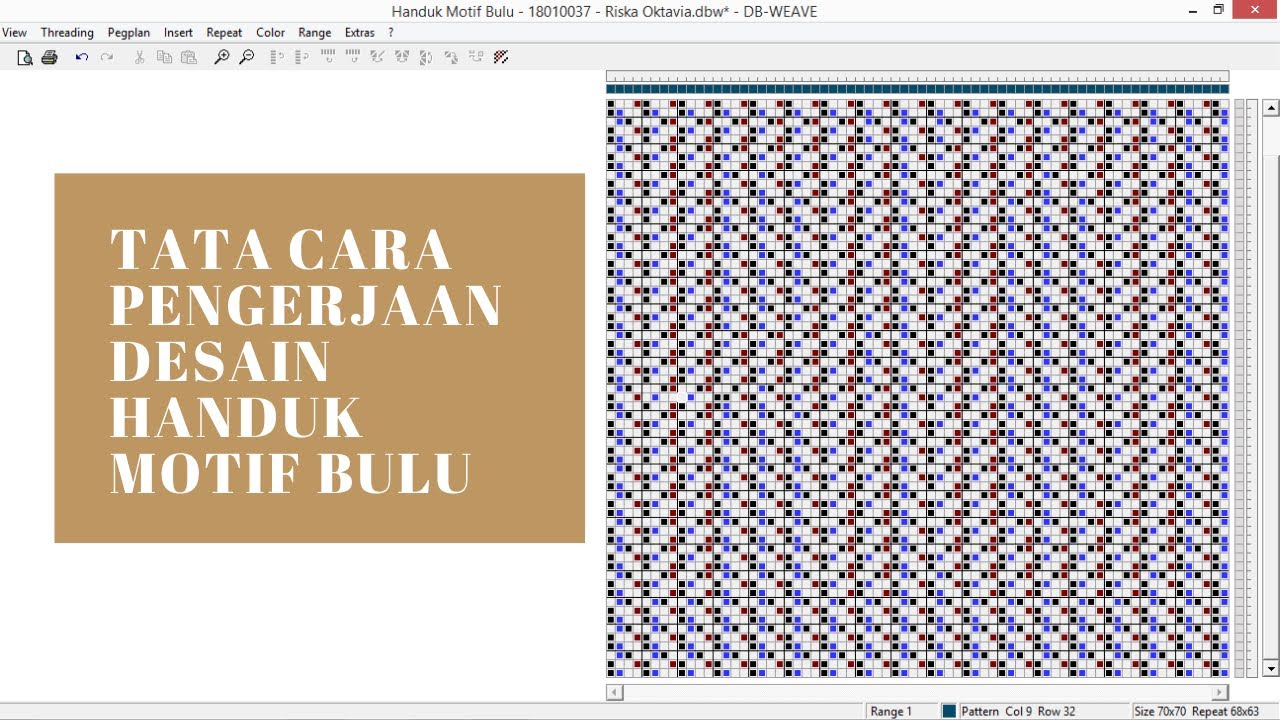Click 'Pattern Col 9 Row 32' status text
The width and height of the screenshot is (1280, 720).
tap(1018, 711)
